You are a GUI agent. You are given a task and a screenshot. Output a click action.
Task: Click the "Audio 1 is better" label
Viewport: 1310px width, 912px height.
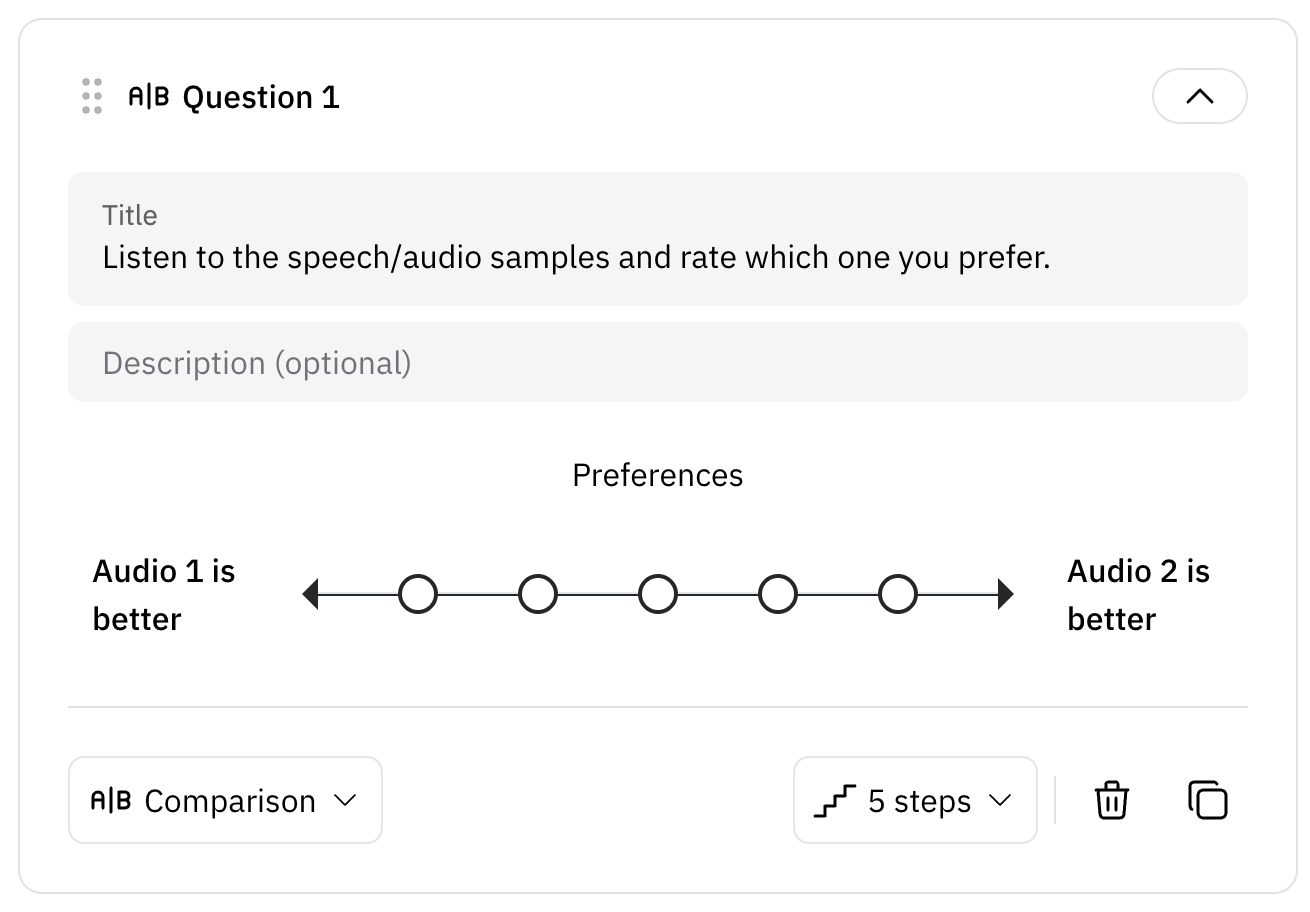click(164, 595)
